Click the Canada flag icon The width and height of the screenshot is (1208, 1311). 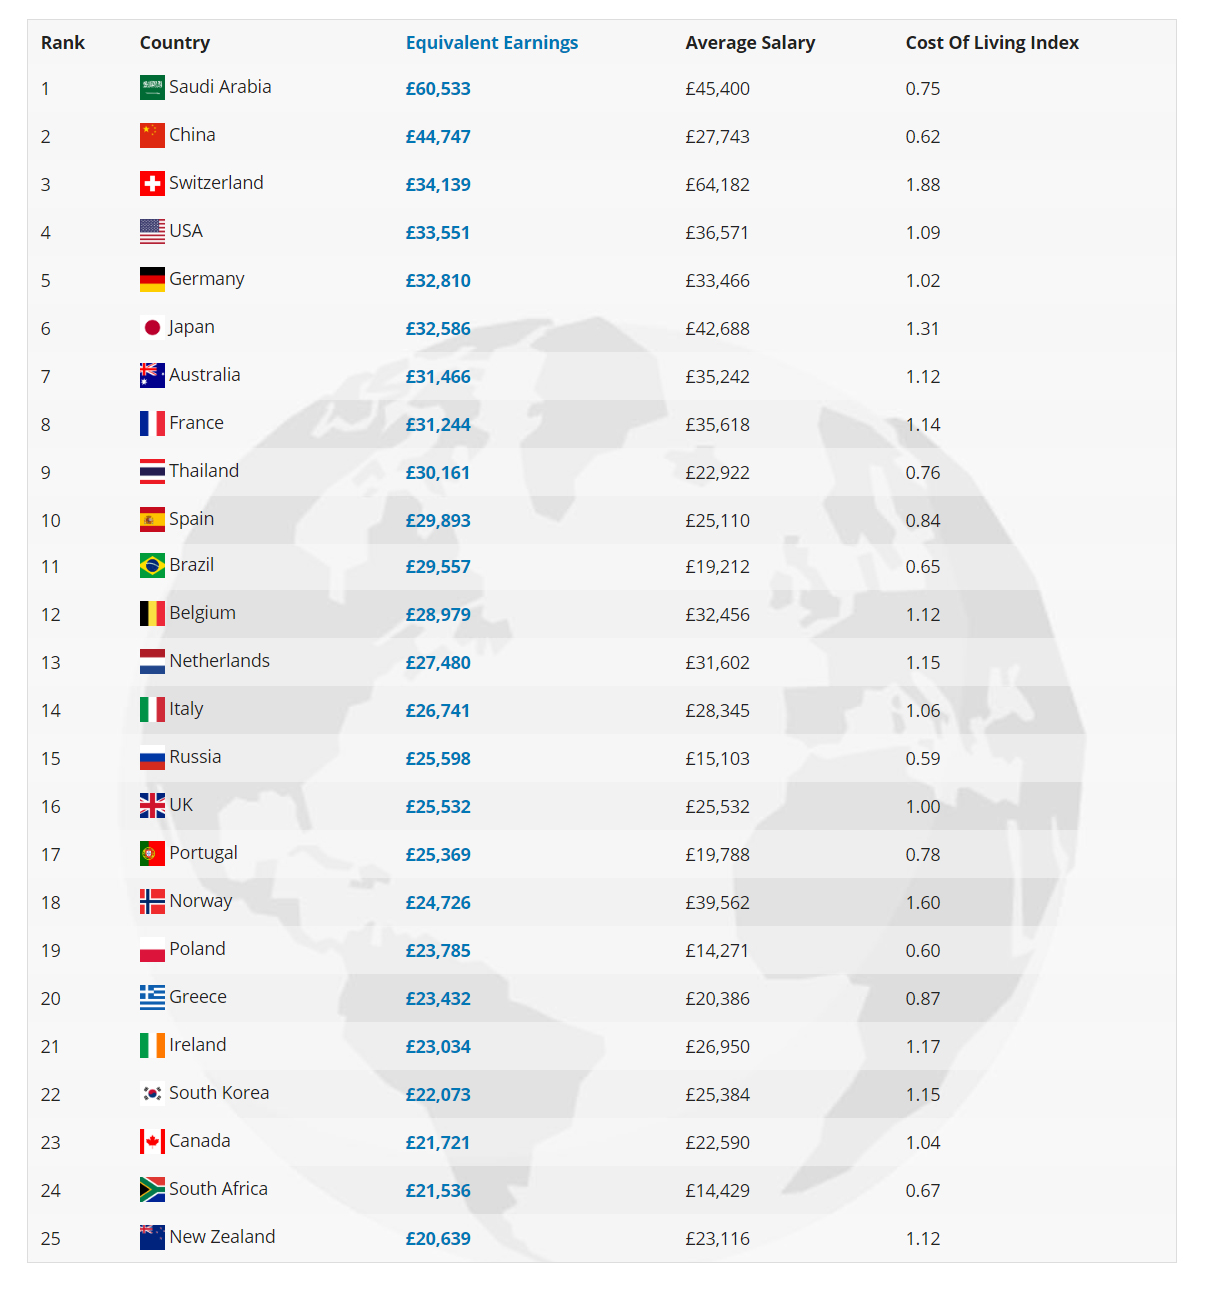pos(152,1141)
